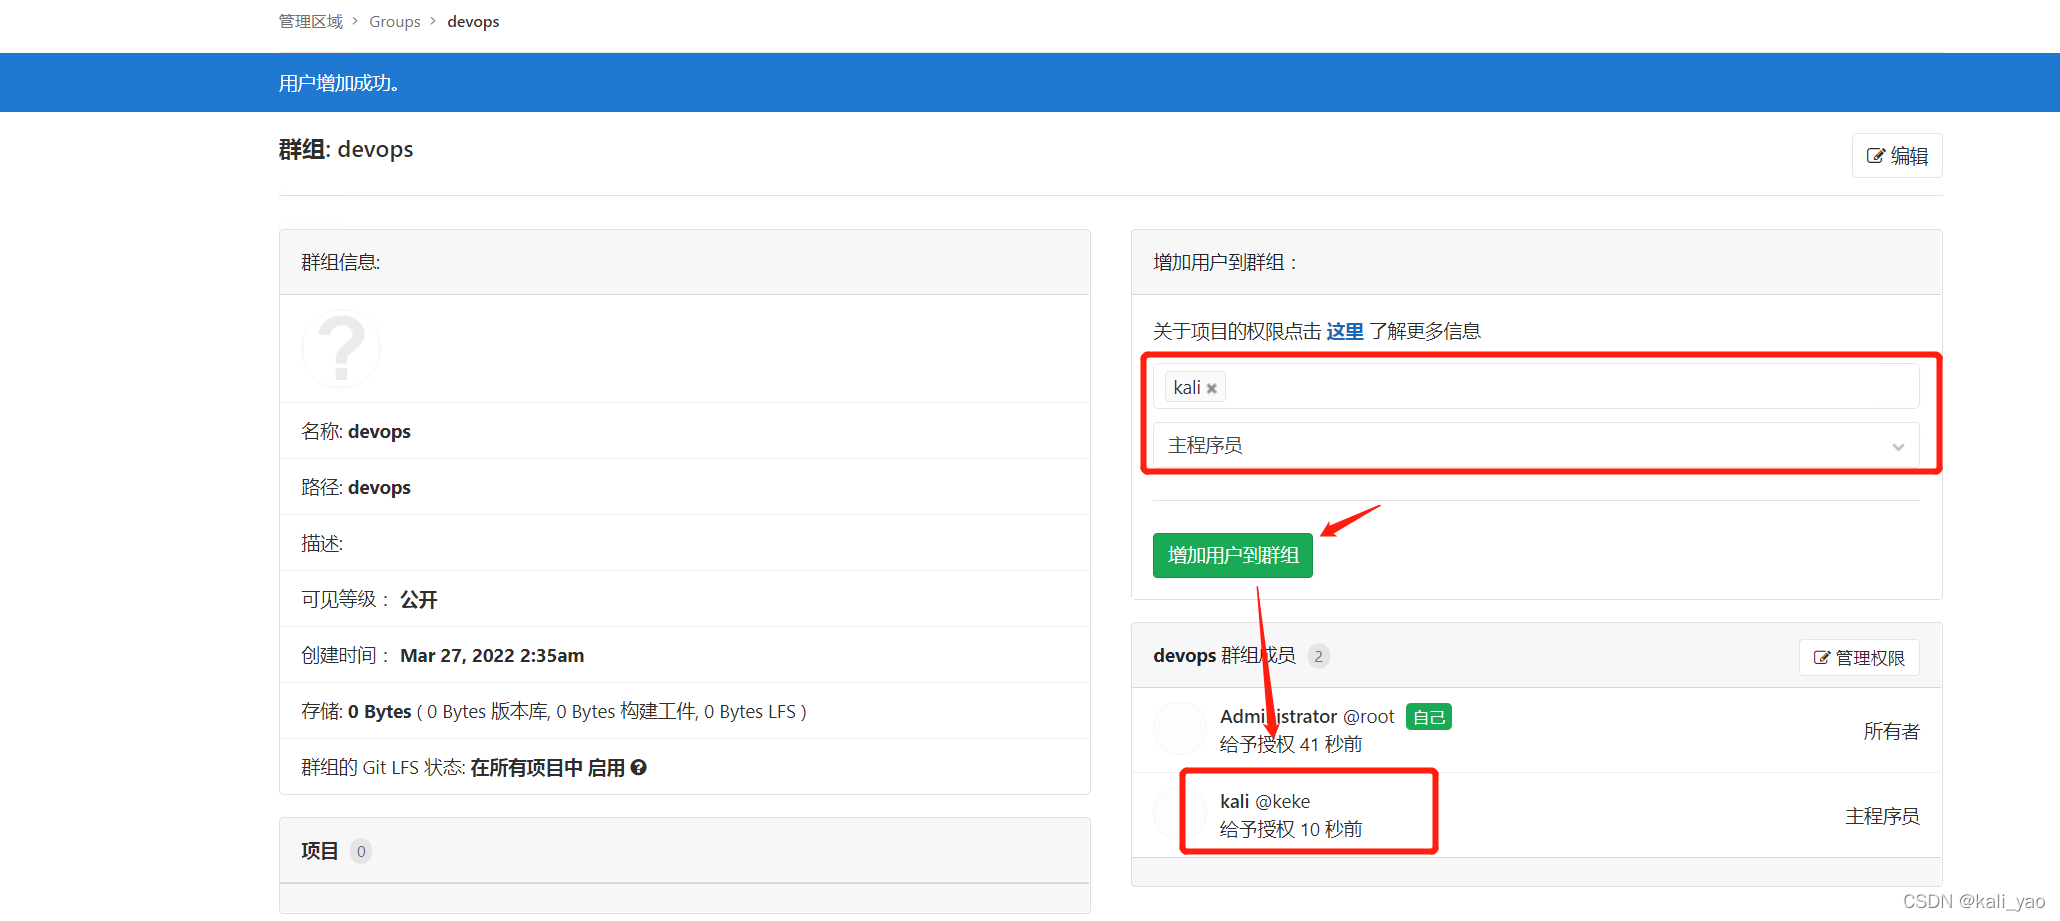Viewport: 2060px width, 921px height.
Task: Open the 这里 permissions link
Action: (1345, 331)
